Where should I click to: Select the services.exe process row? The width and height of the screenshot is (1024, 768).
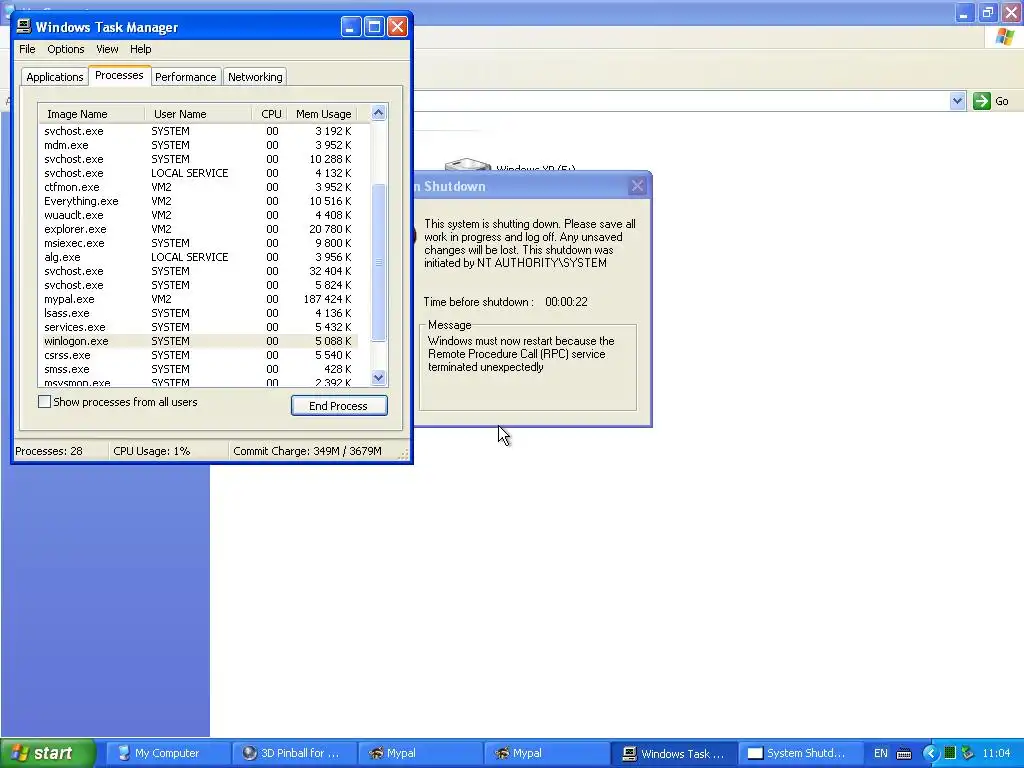tap(199, 327)
